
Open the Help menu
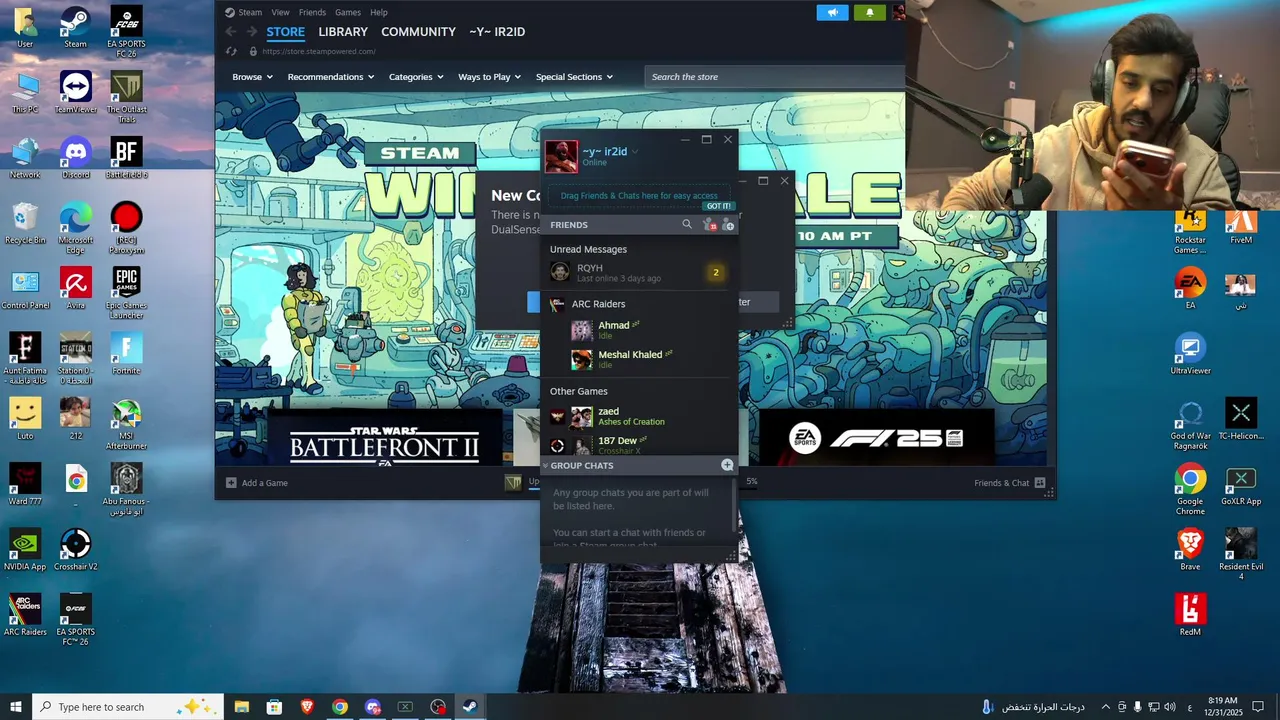click(x=379, y=12)
